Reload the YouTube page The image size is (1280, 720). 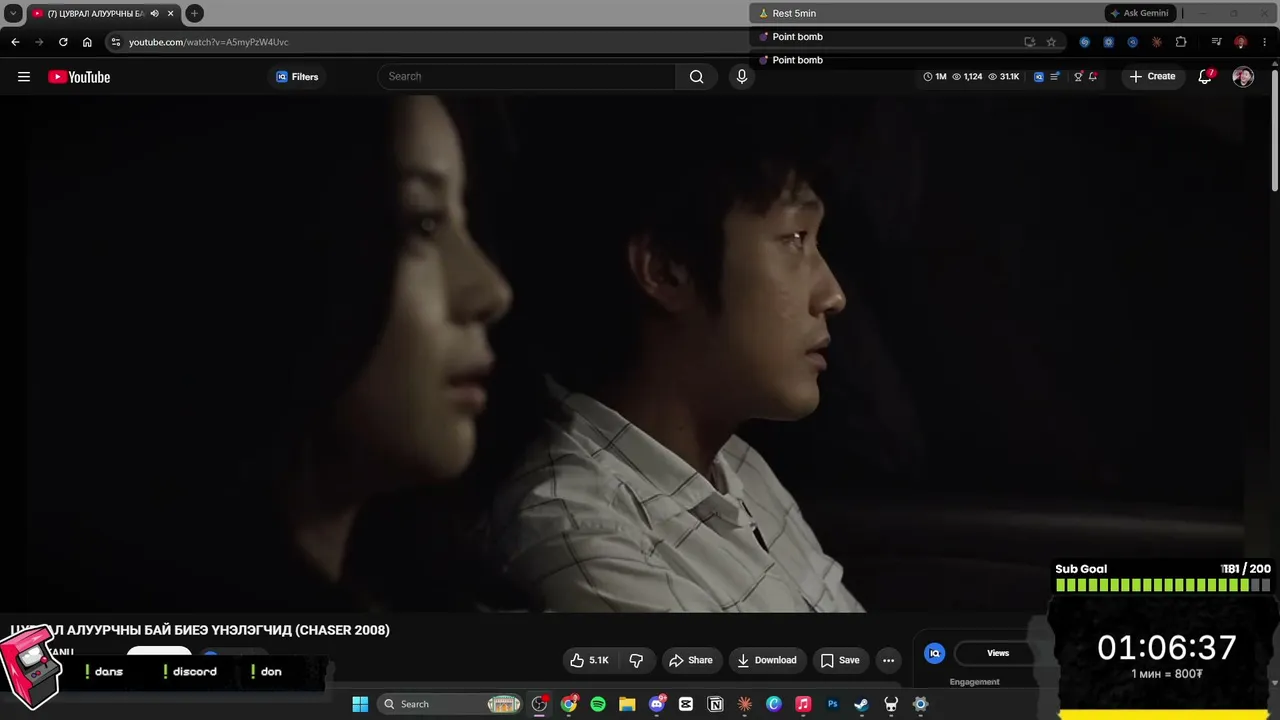point(63,42)
